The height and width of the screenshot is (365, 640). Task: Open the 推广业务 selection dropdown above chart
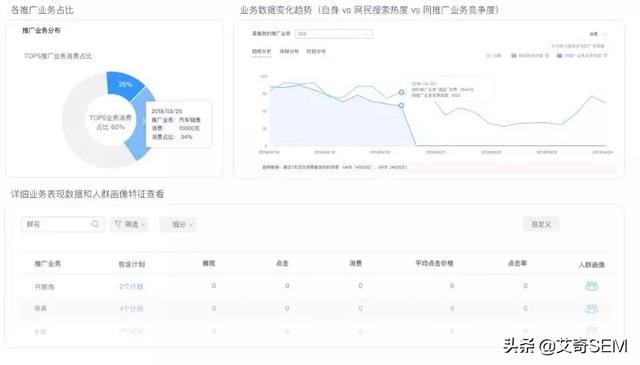(x=334, y=33)
